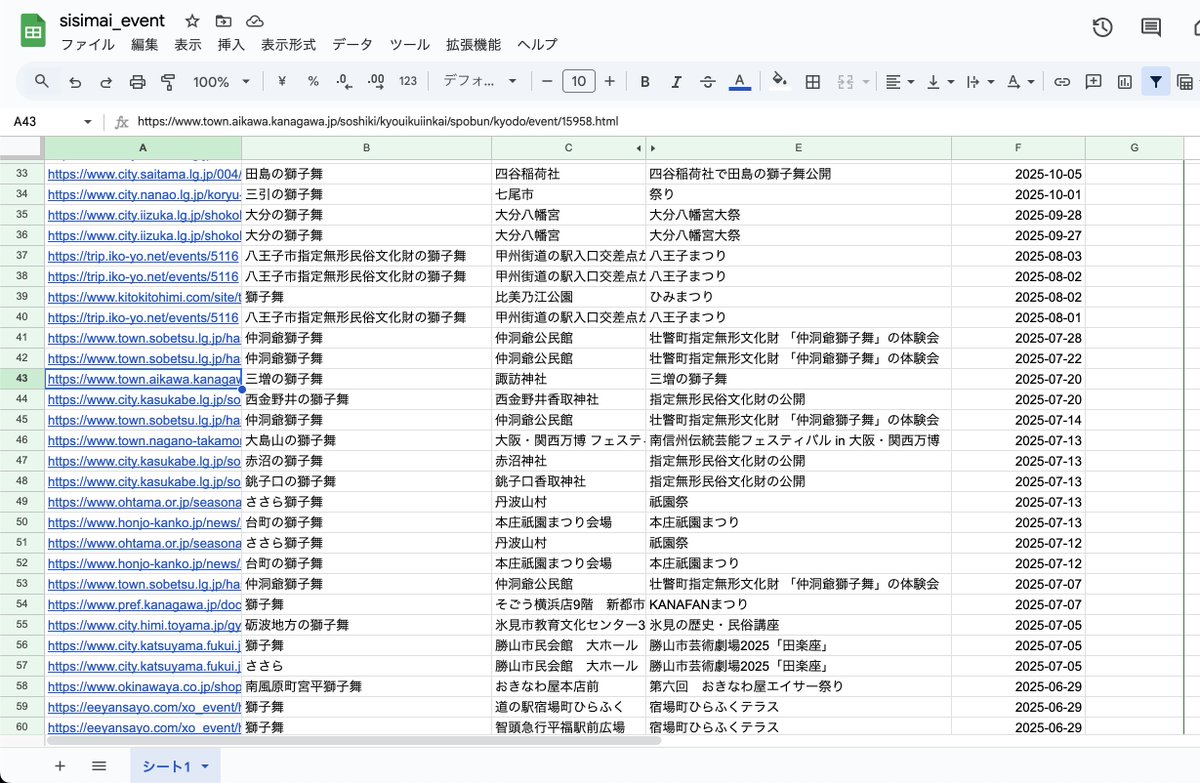Insert a link with chain icon
Screen dimensions: 1200x783
coord(1063,81)
